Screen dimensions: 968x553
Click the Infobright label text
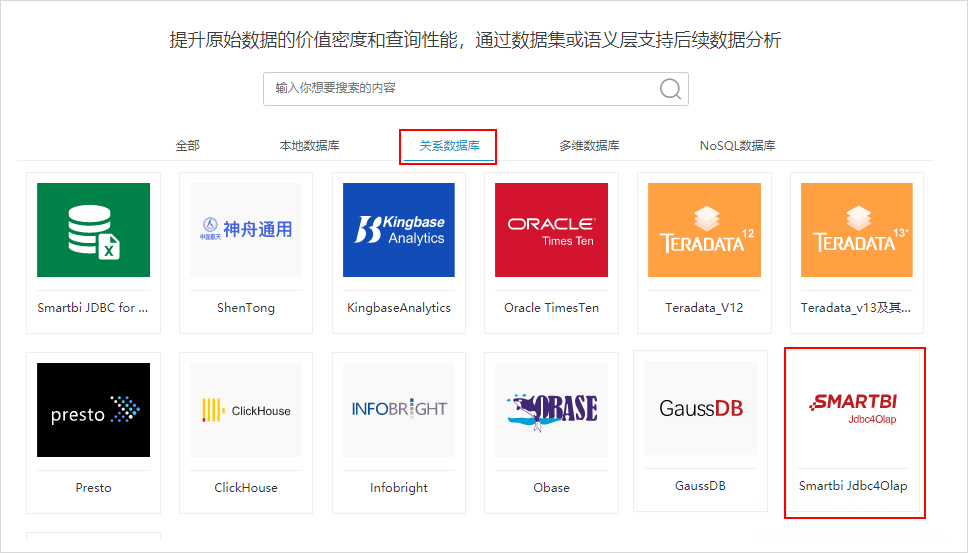point(399,488)
